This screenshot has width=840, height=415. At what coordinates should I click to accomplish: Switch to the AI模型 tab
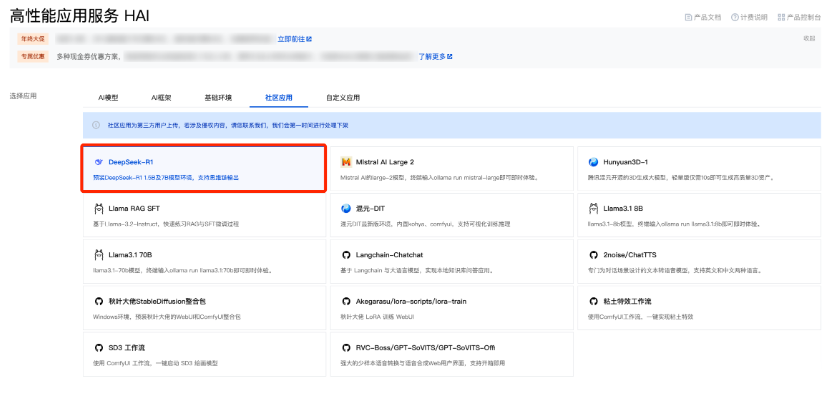tap(108, 98)
